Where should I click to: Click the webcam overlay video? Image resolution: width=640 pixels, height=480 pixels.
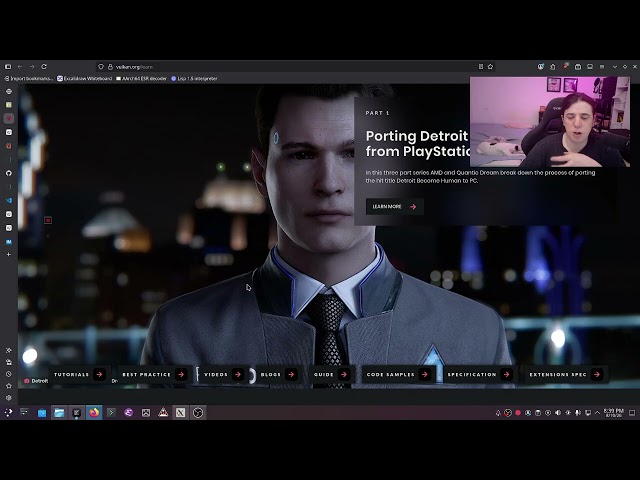(550, 122)
